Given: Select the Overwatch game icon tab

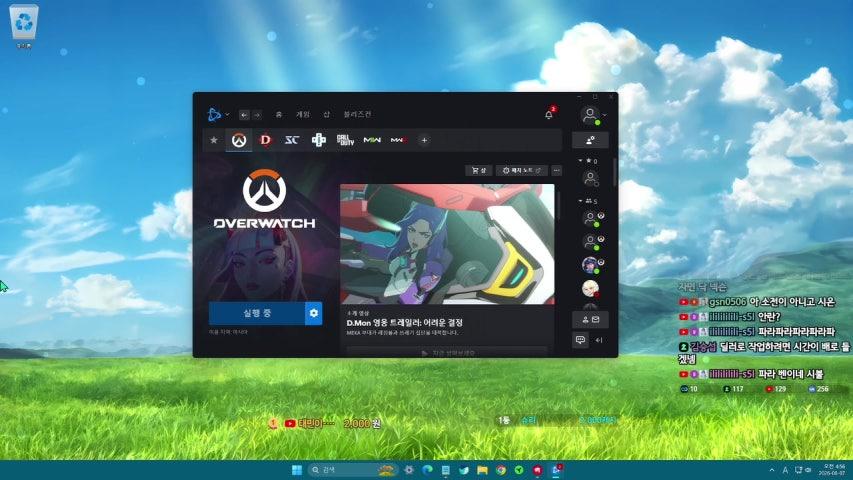Looking at the screenshot, I should (x=239, y=140).
